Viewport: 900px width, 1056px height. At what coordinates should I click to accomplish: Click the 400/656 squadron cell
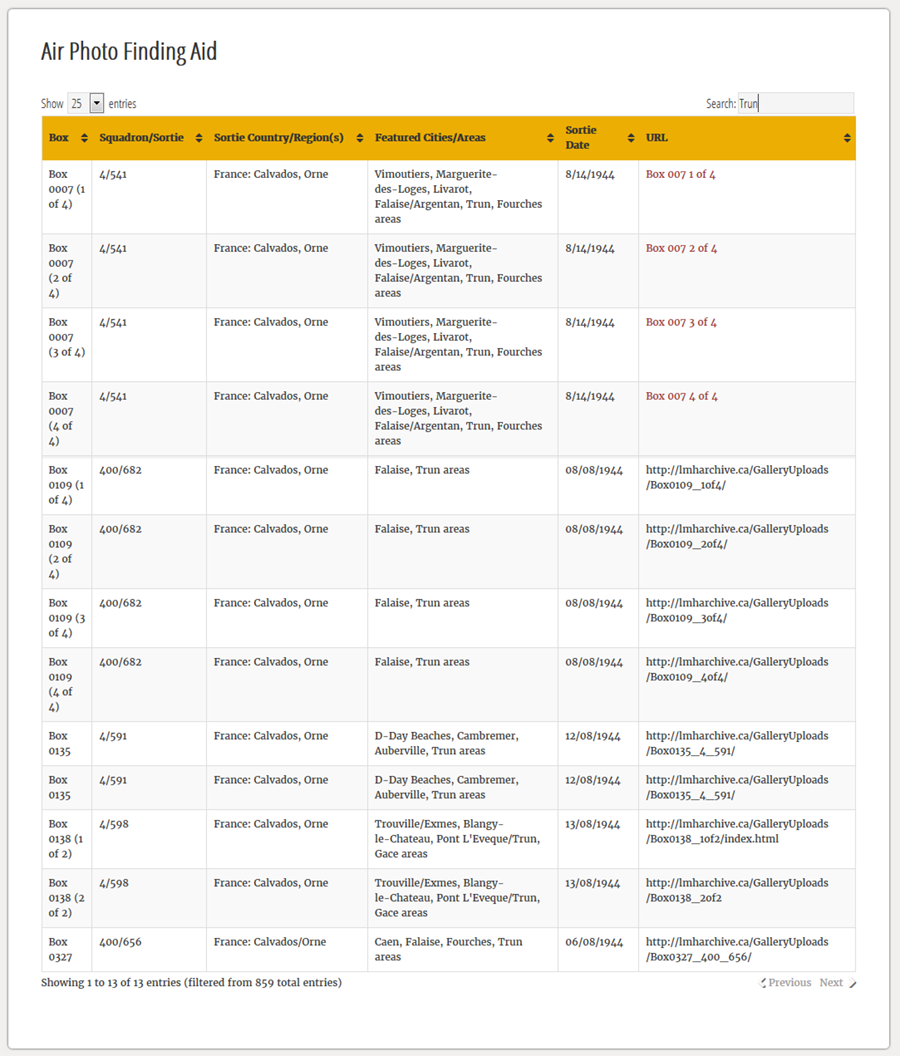[x=149, y=950]
